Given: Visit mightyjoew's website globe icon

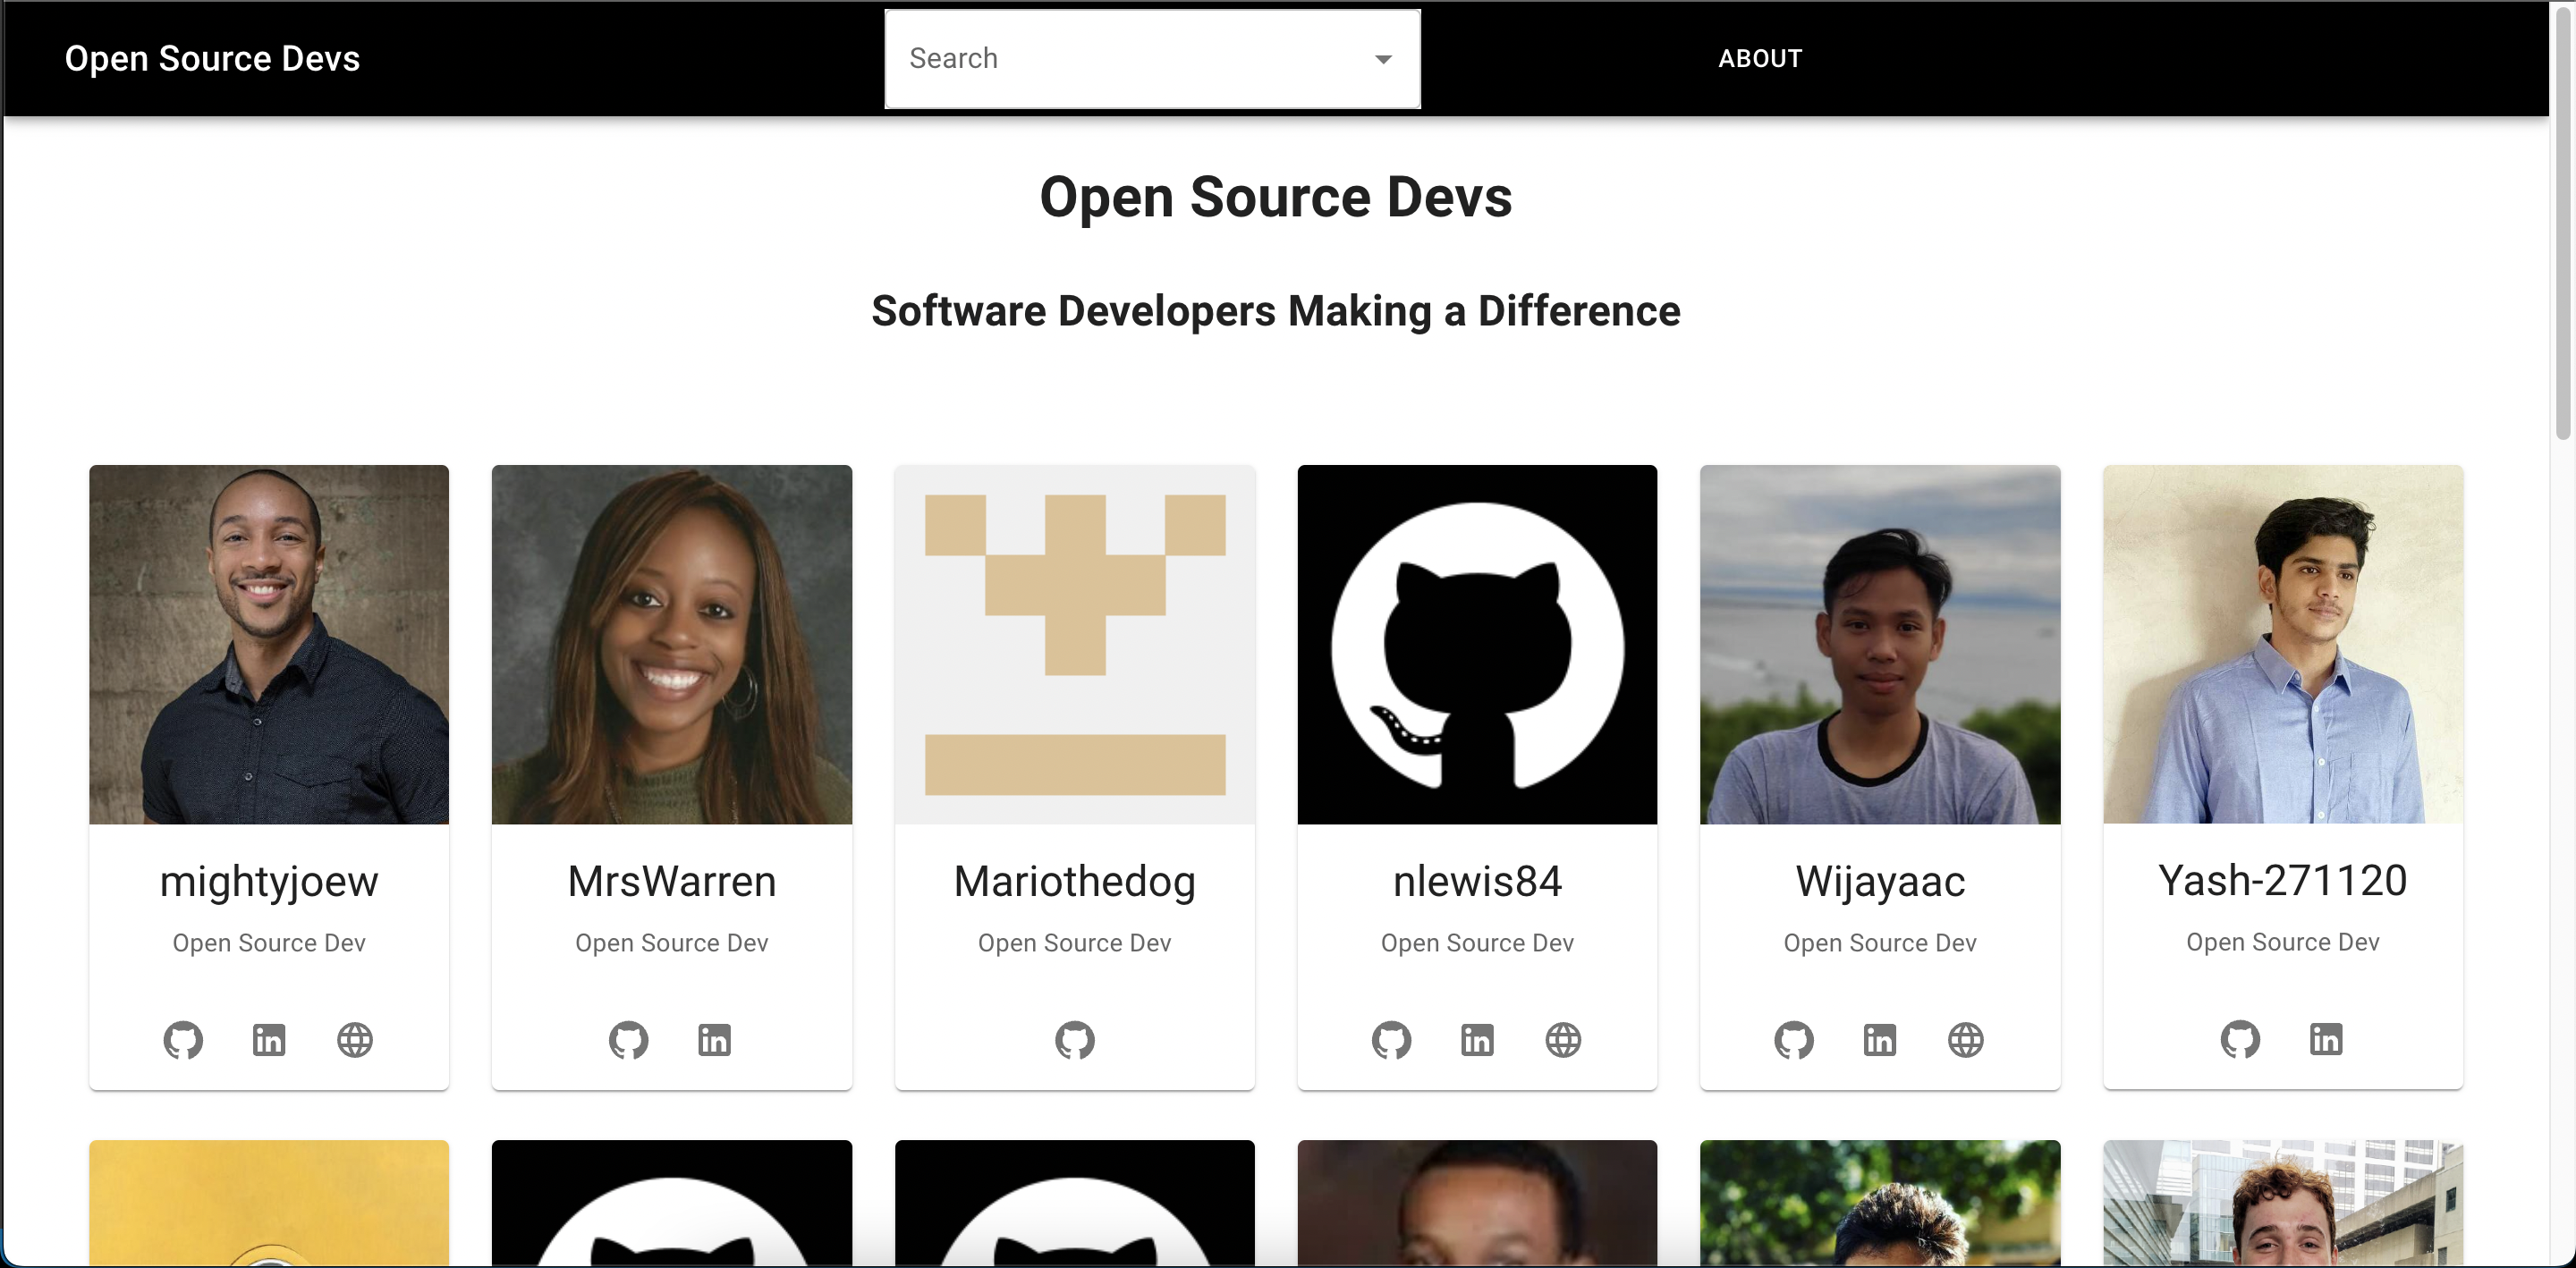Looking at the screenshot, I should (355, 1040).
